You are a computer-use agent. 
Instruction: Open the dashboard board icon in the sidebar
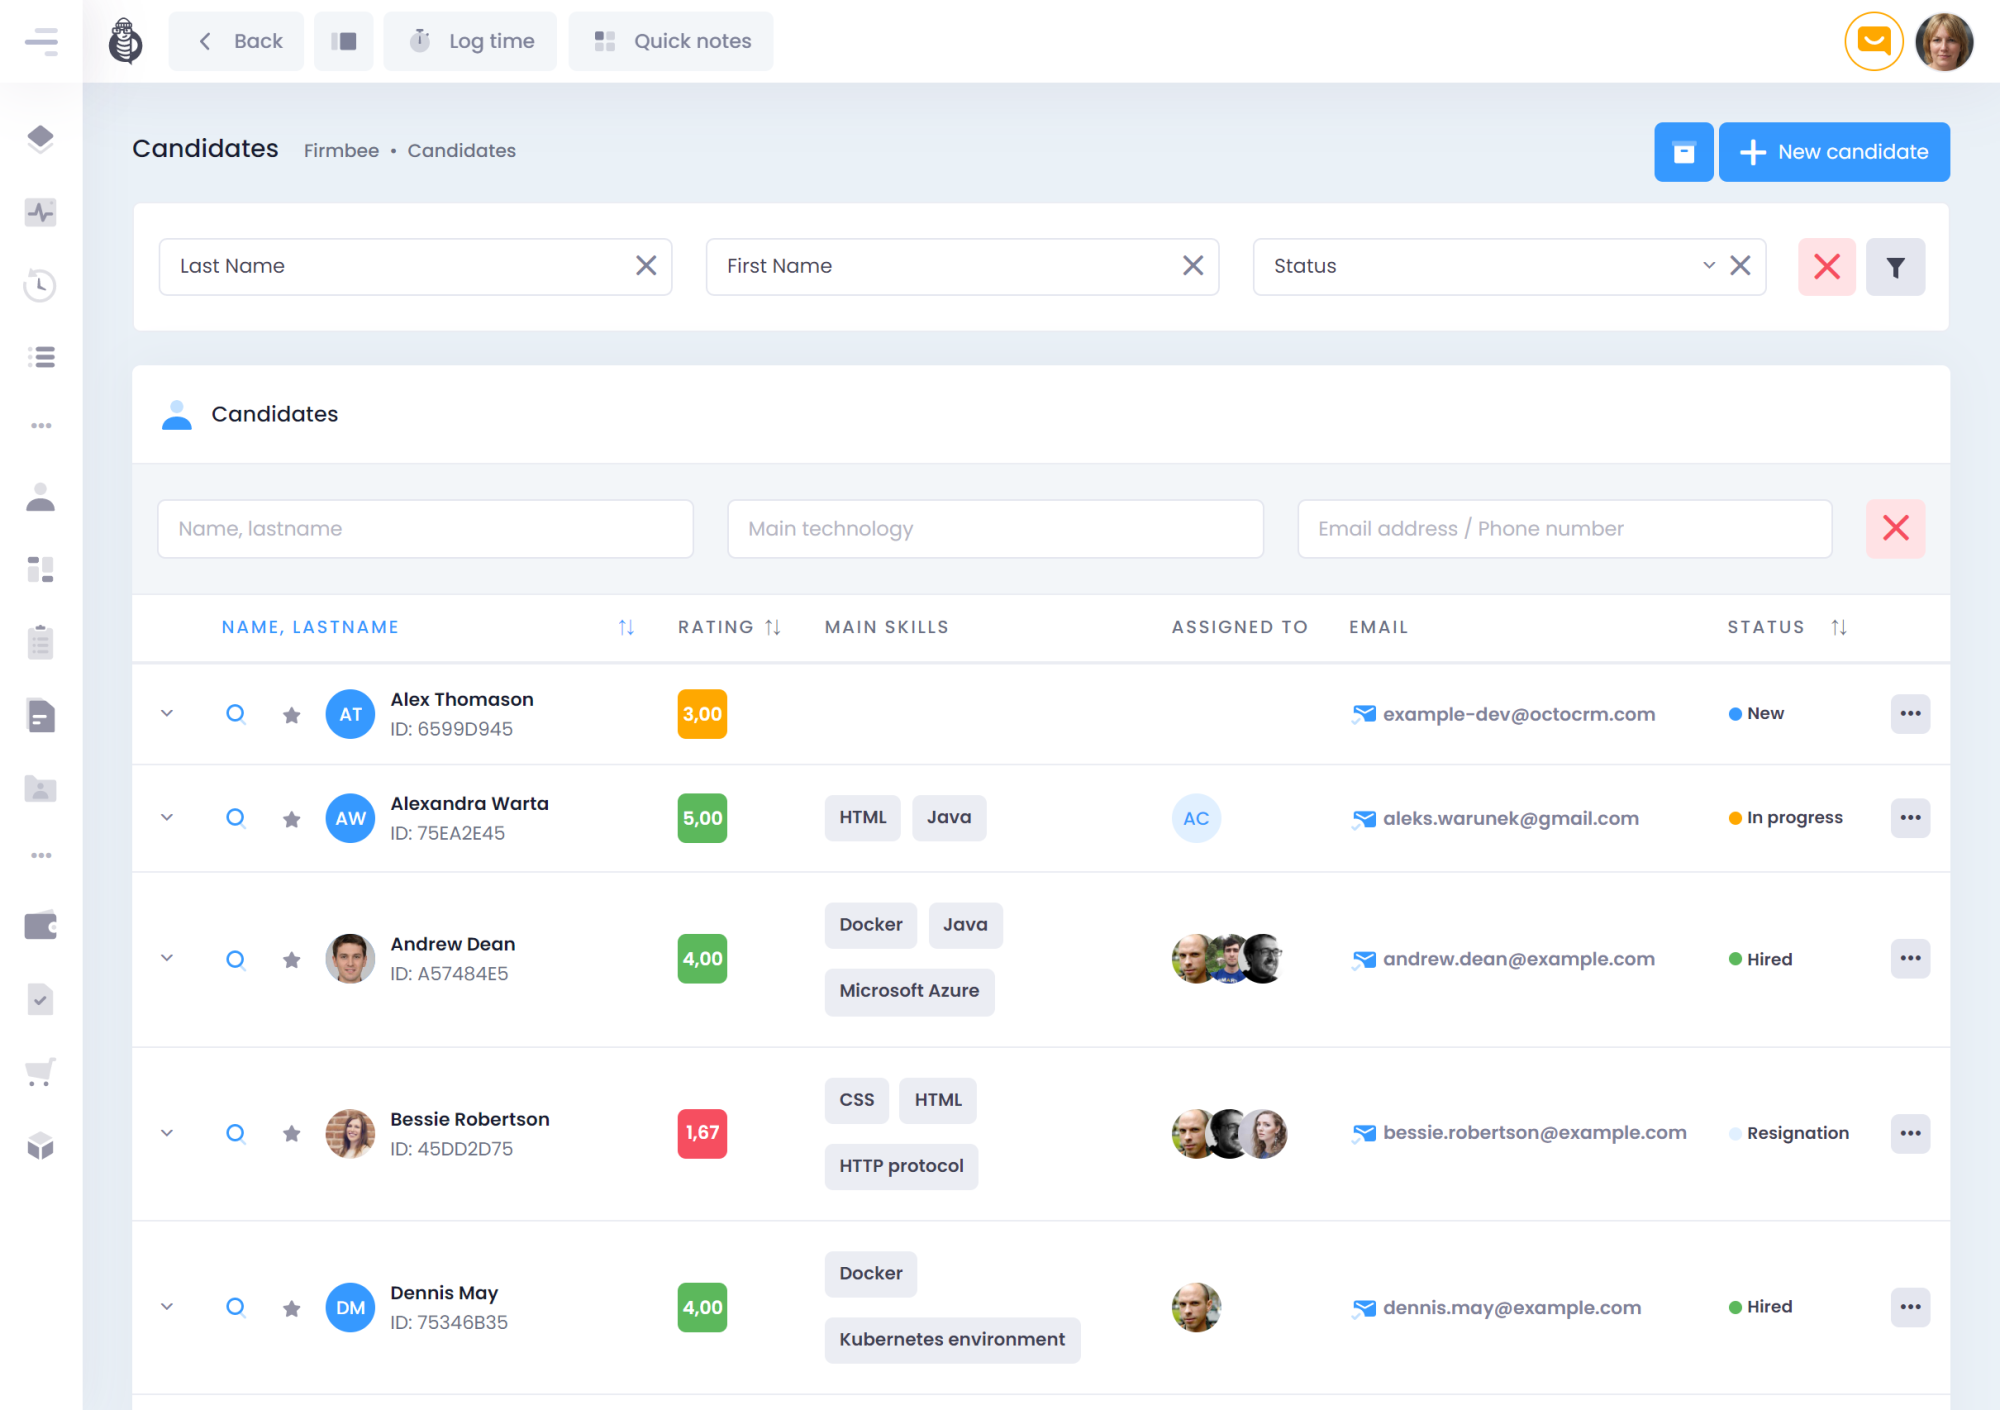click(41, 569)
